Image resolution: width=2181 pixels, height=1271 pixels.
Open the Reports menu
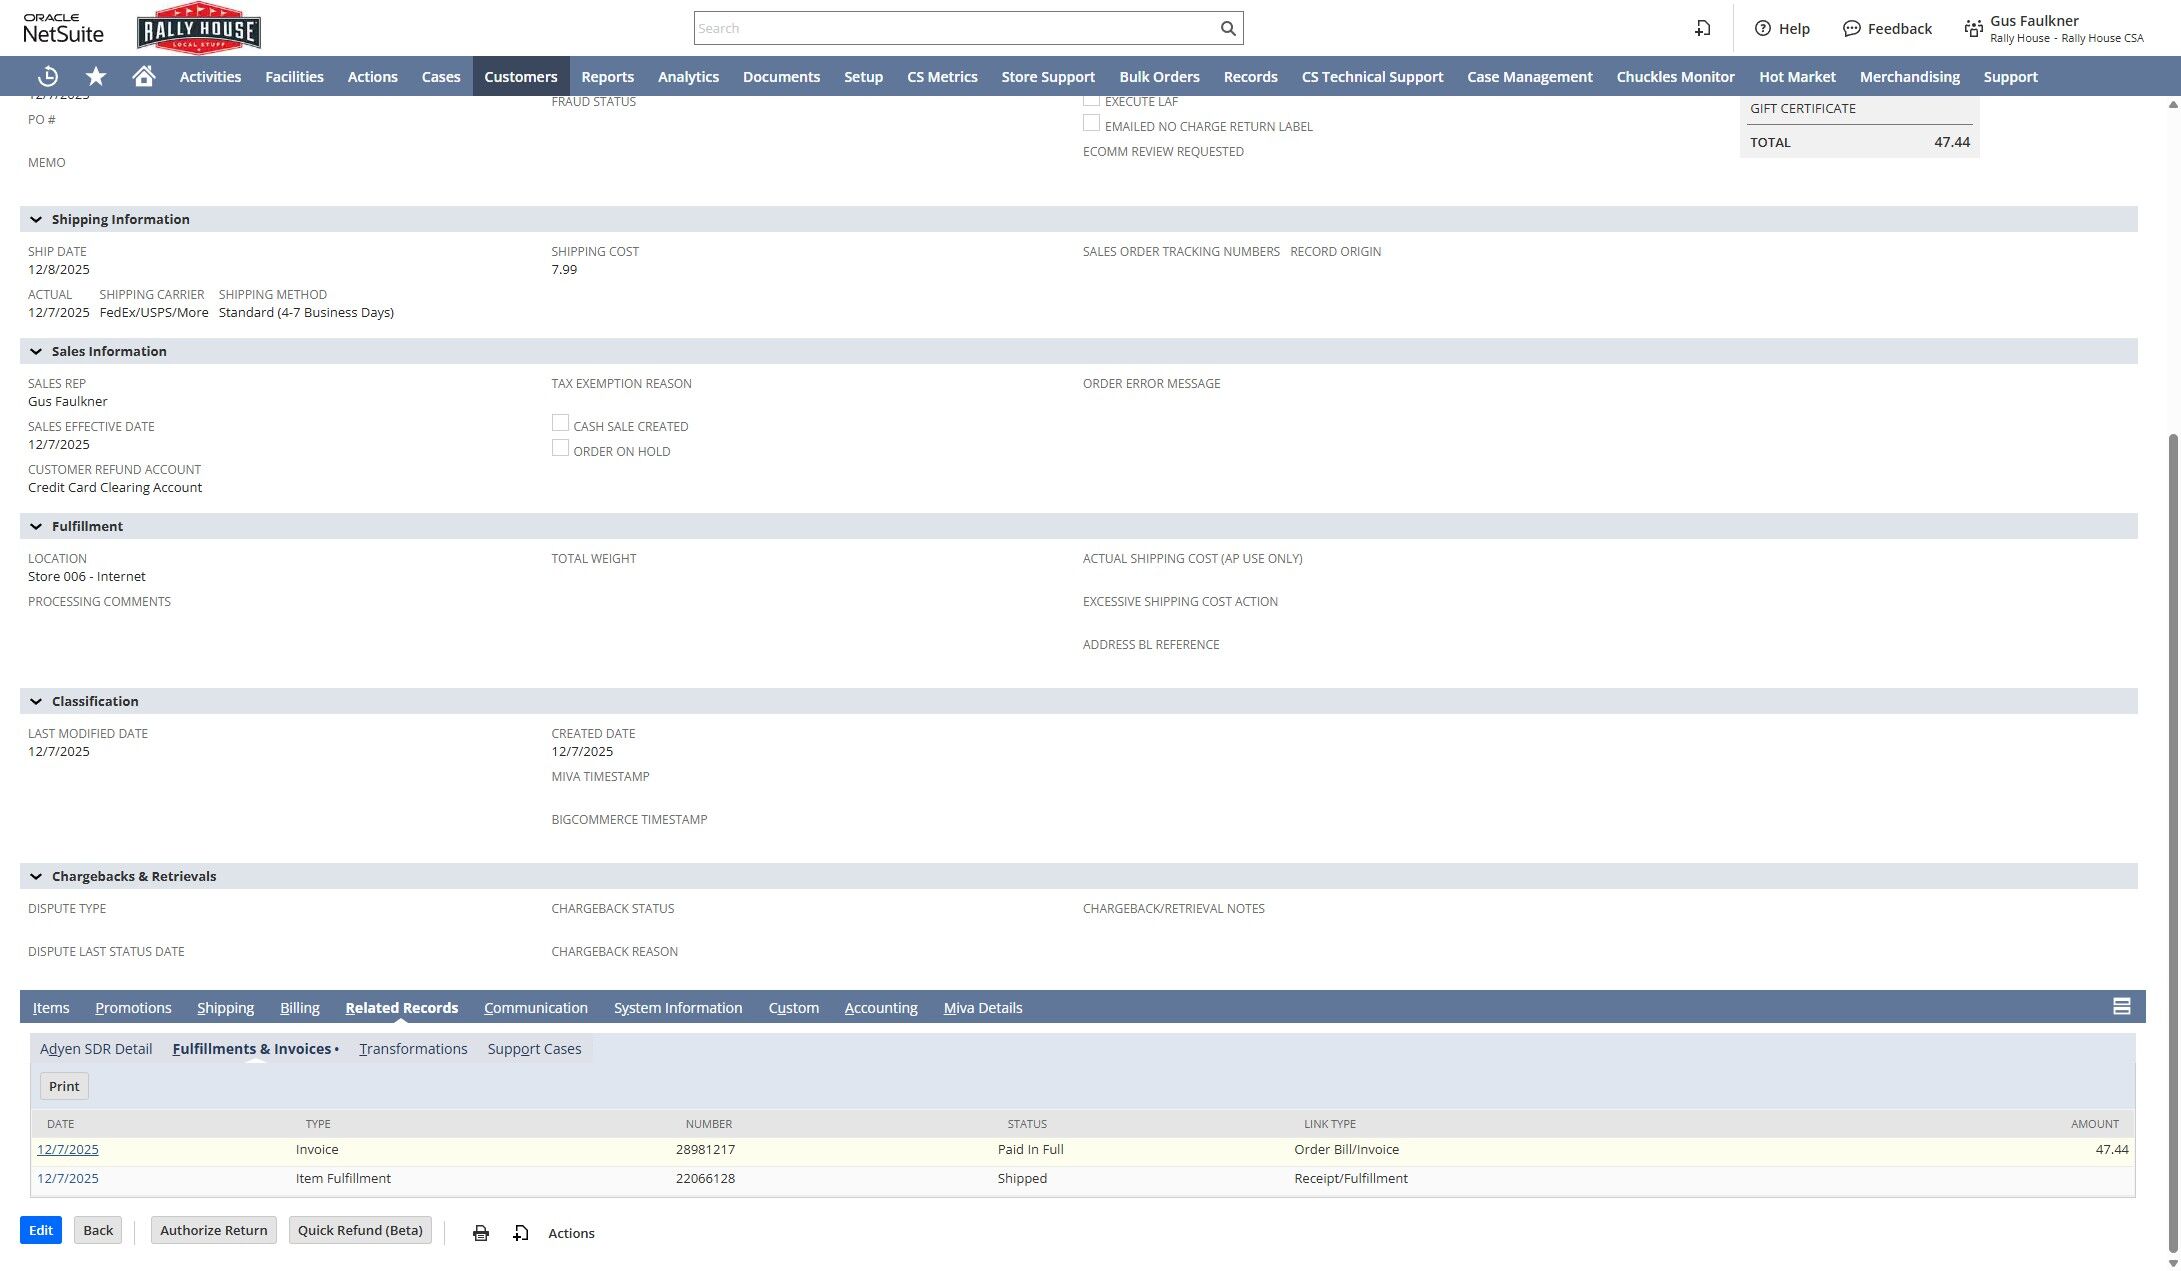pos(608,76)
